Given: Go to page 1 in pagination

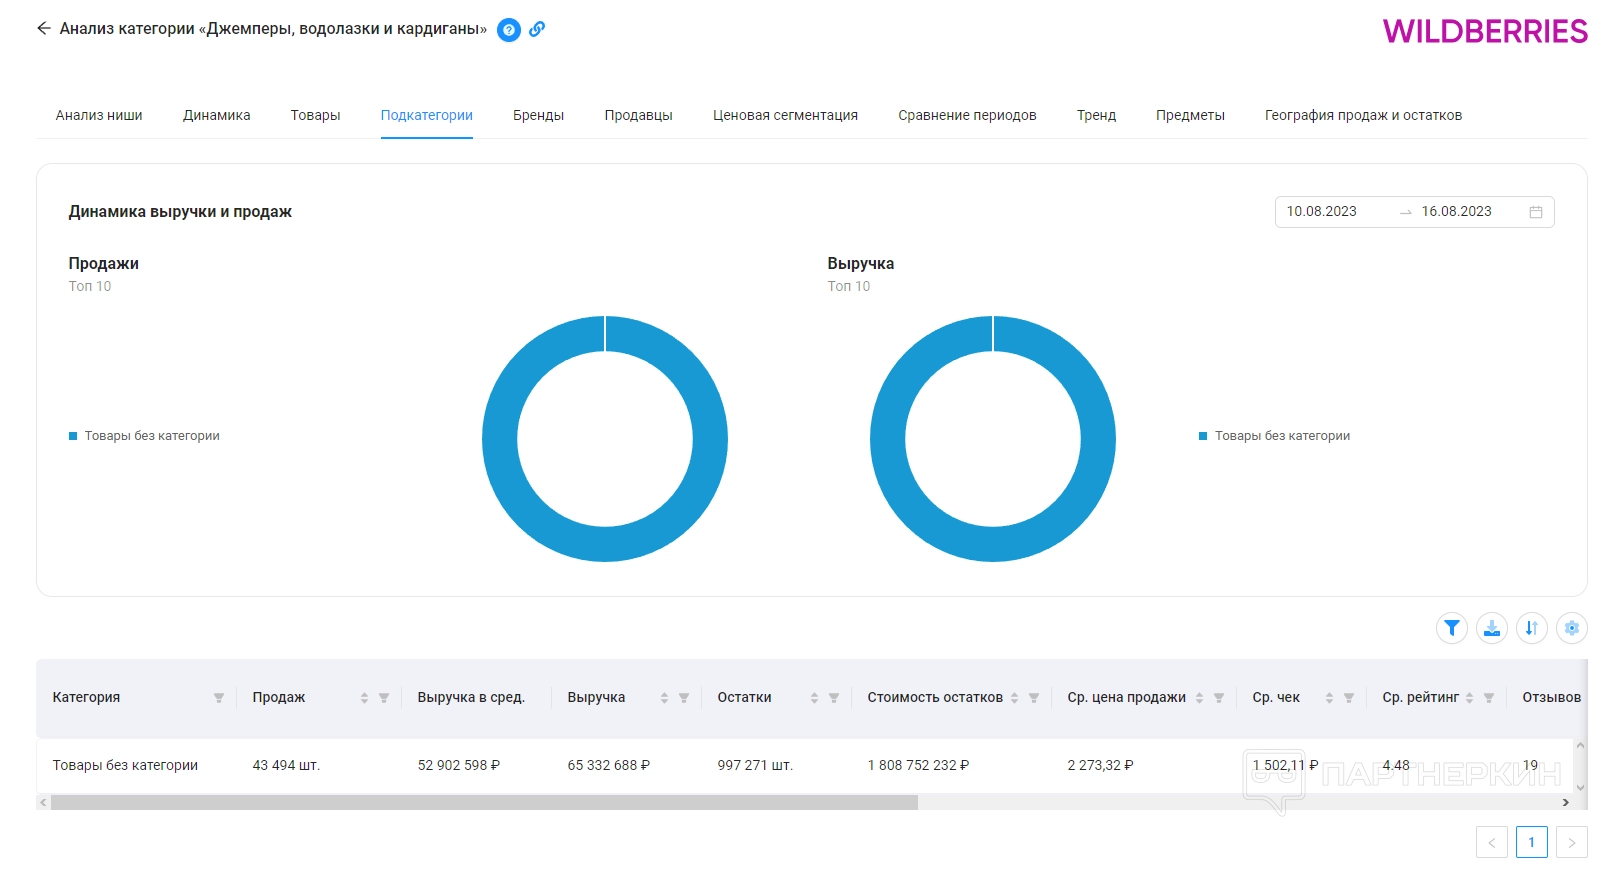Looking at the screenshot, I should click(1531, 842).
